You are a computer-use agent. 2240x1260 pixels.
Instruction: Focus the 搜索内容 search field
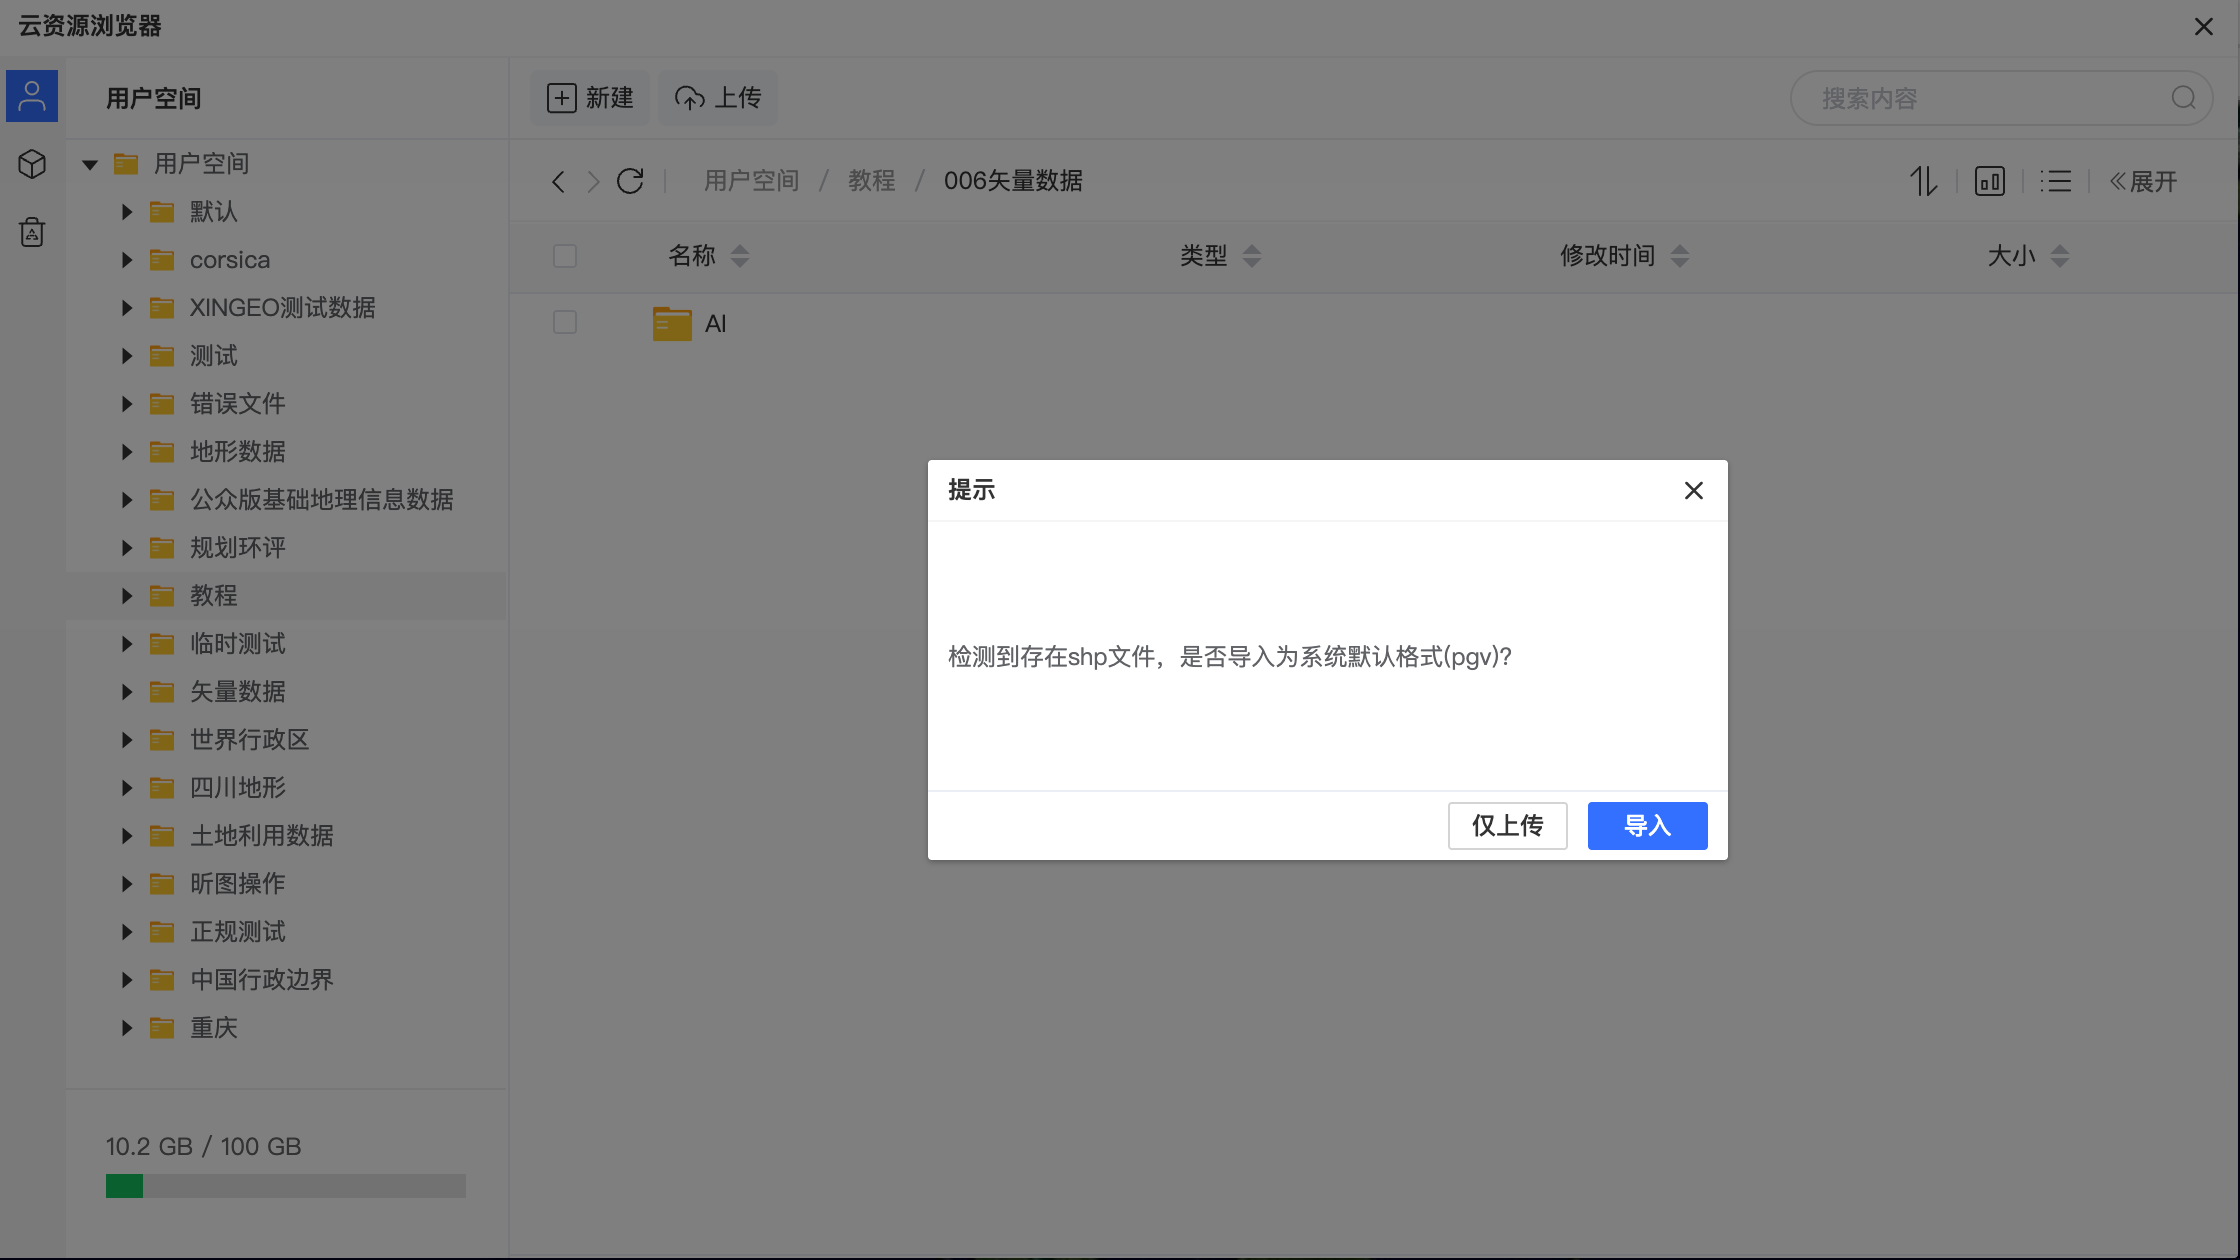pos(2001,98)
